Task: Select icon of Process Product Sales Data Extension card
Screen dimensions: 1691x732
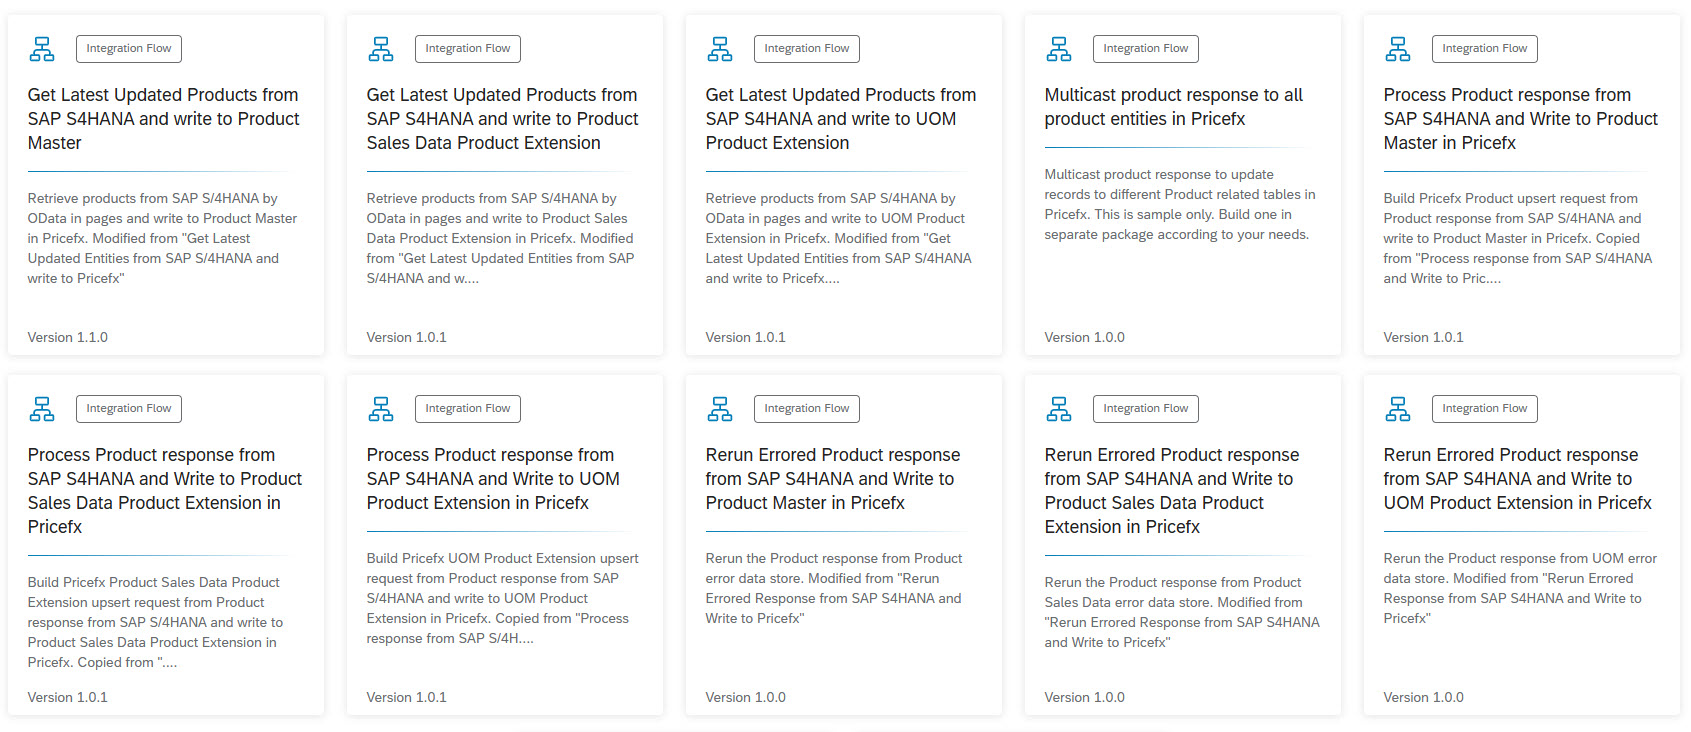Action: point(42,408)
